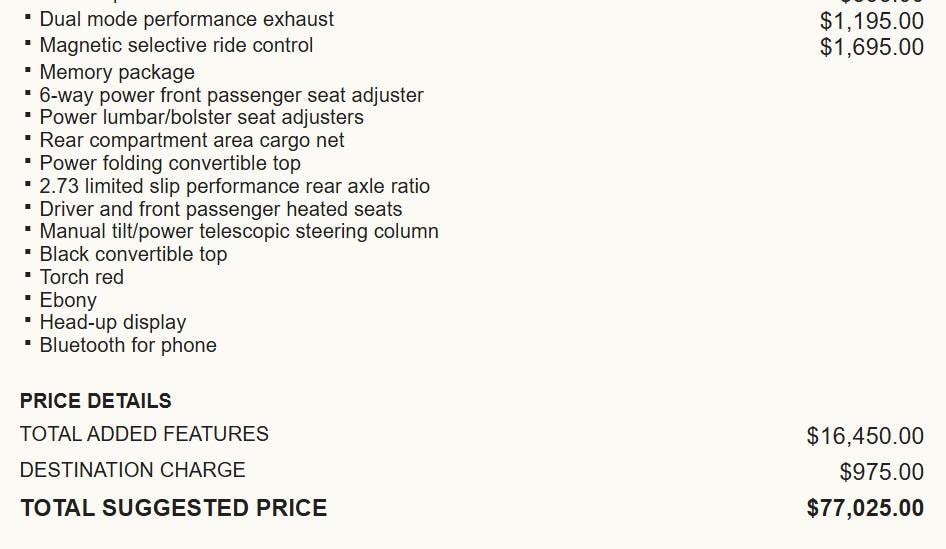The image size is (946, 549).
Task: Click the Ebony interior entry
Action: tap(68, 300)
